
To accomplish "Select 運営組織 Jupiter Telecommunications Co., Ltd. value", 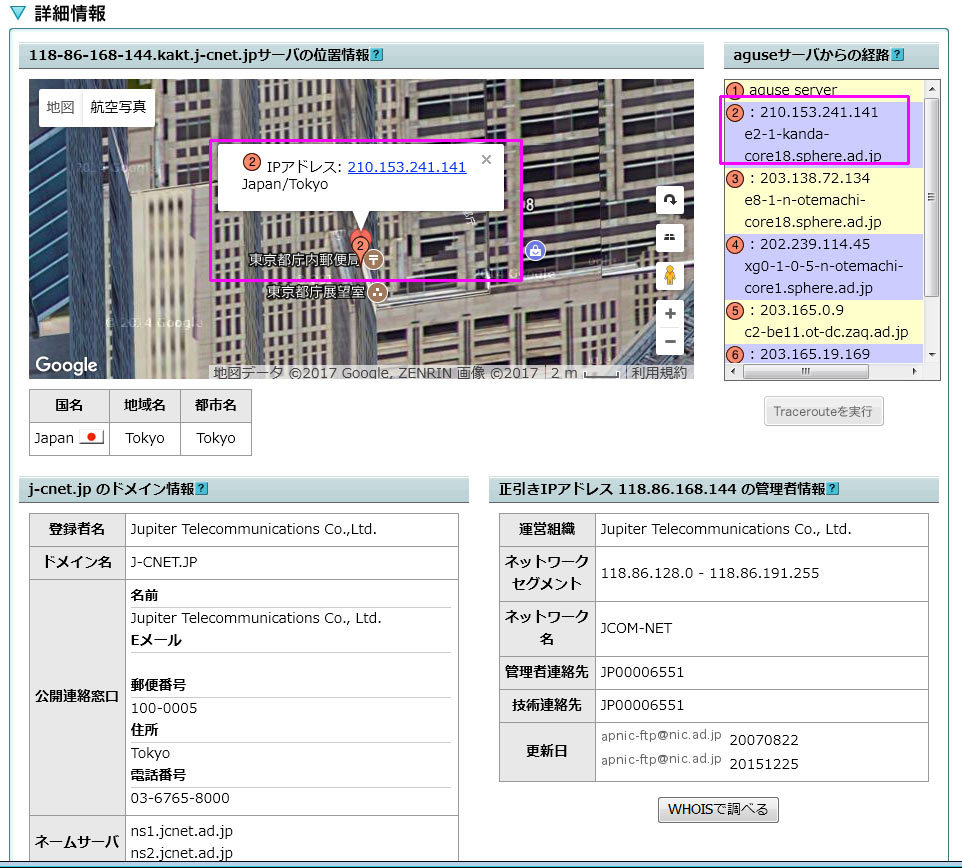I will [726, 529].
